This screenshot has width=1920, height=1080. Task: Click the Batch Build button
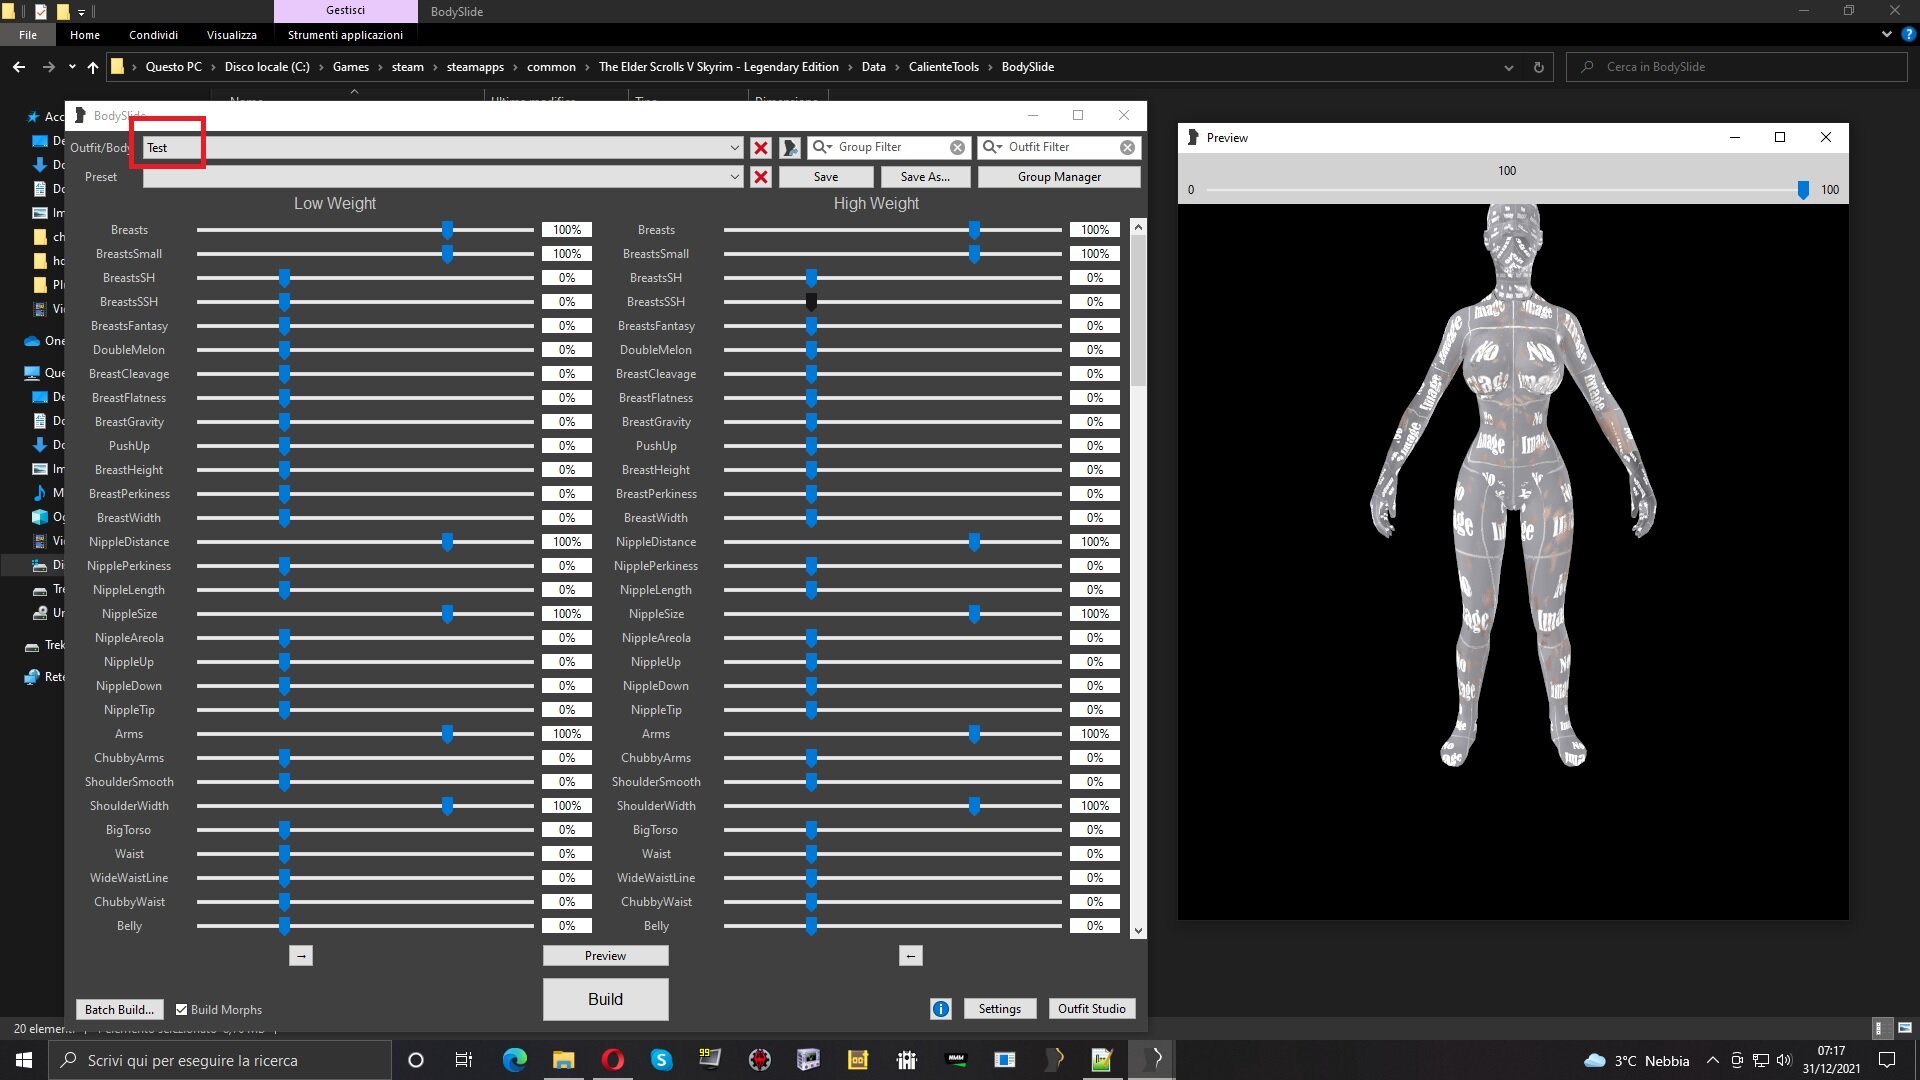point(119,1010)
